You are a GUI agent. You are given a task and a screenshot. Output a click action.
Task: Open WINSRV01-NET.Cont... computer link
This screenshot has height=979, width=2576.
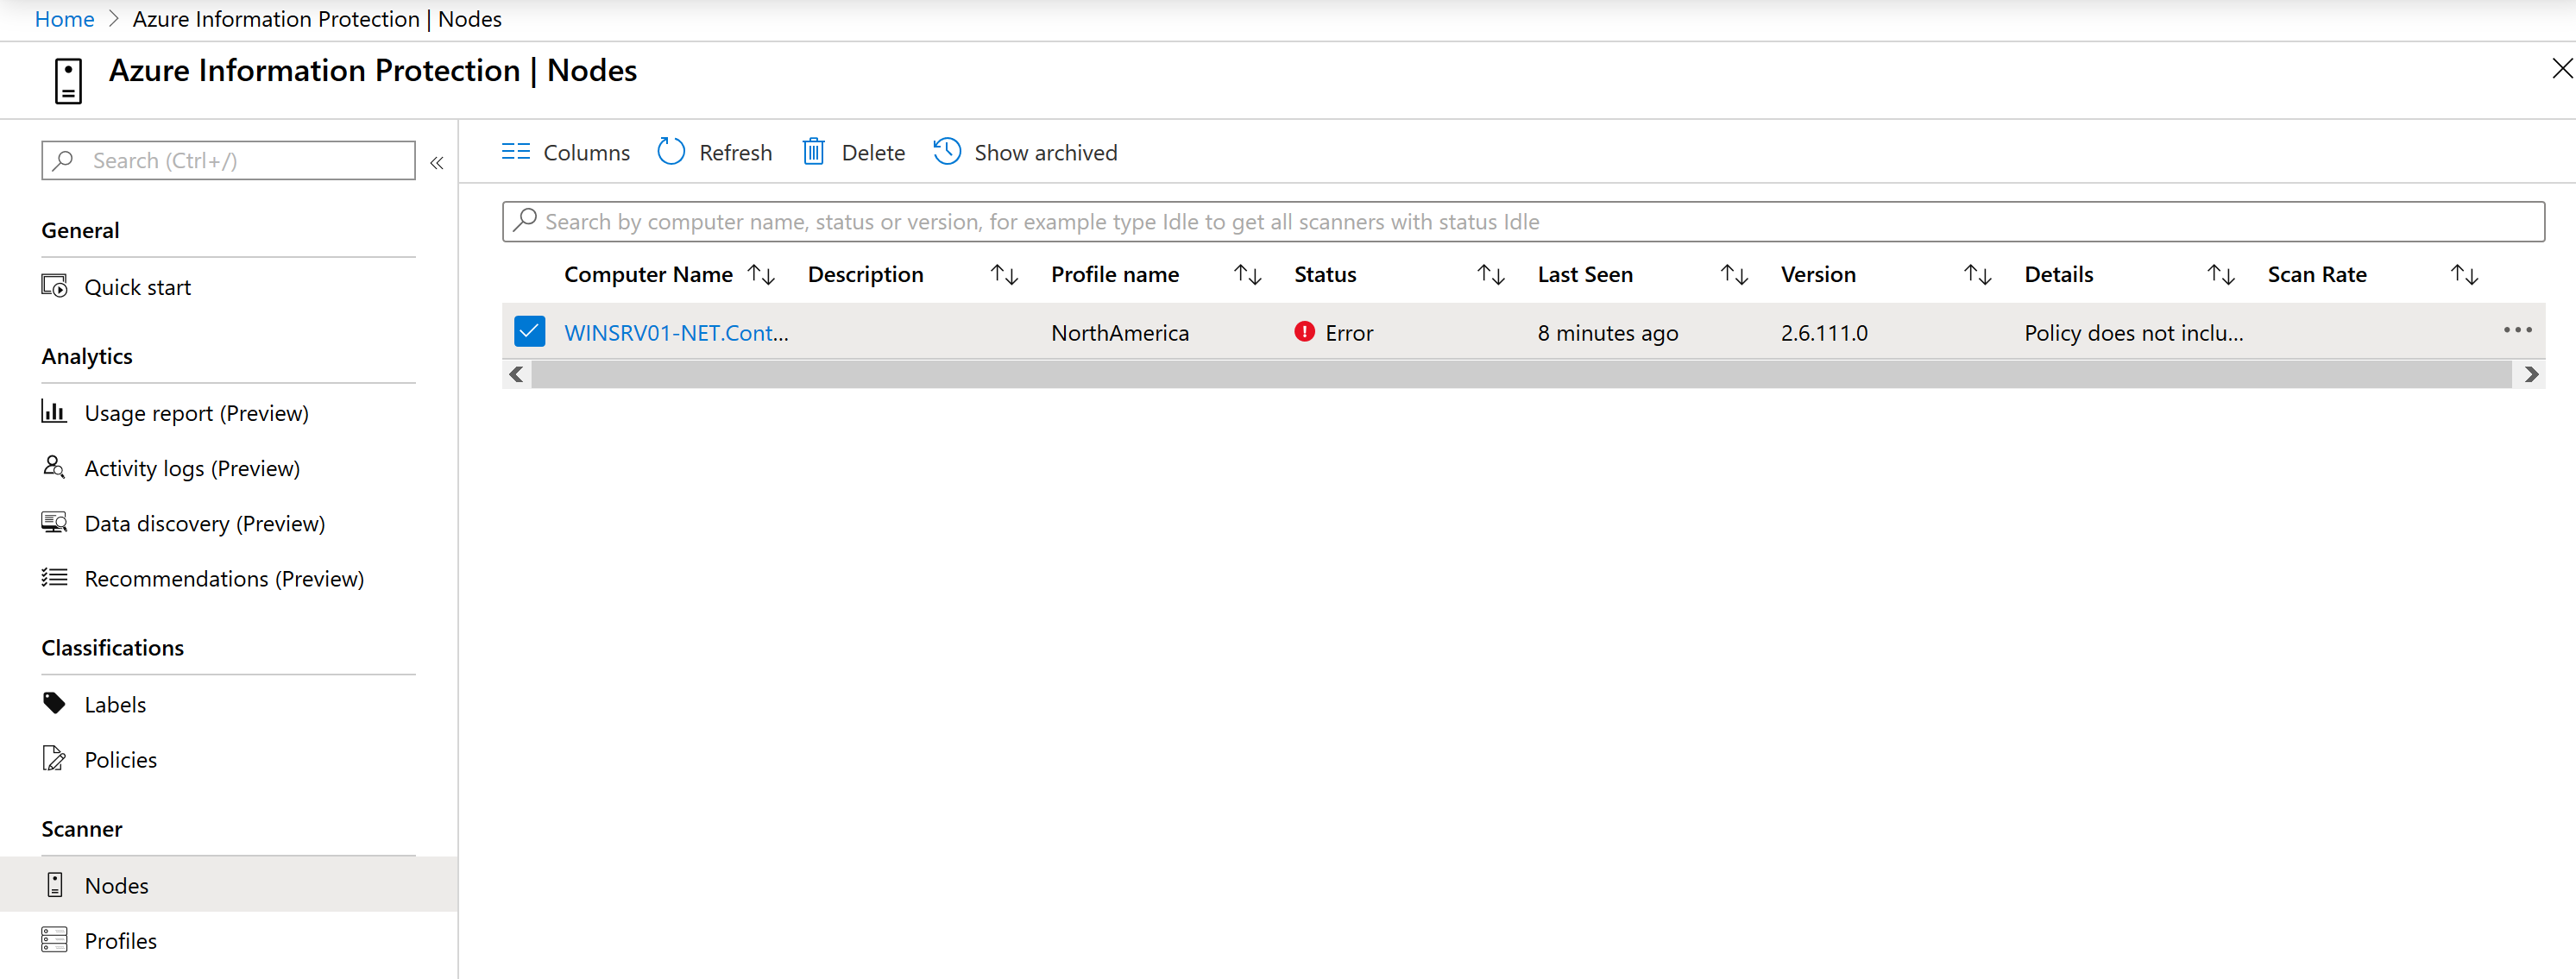click(676, 332)
